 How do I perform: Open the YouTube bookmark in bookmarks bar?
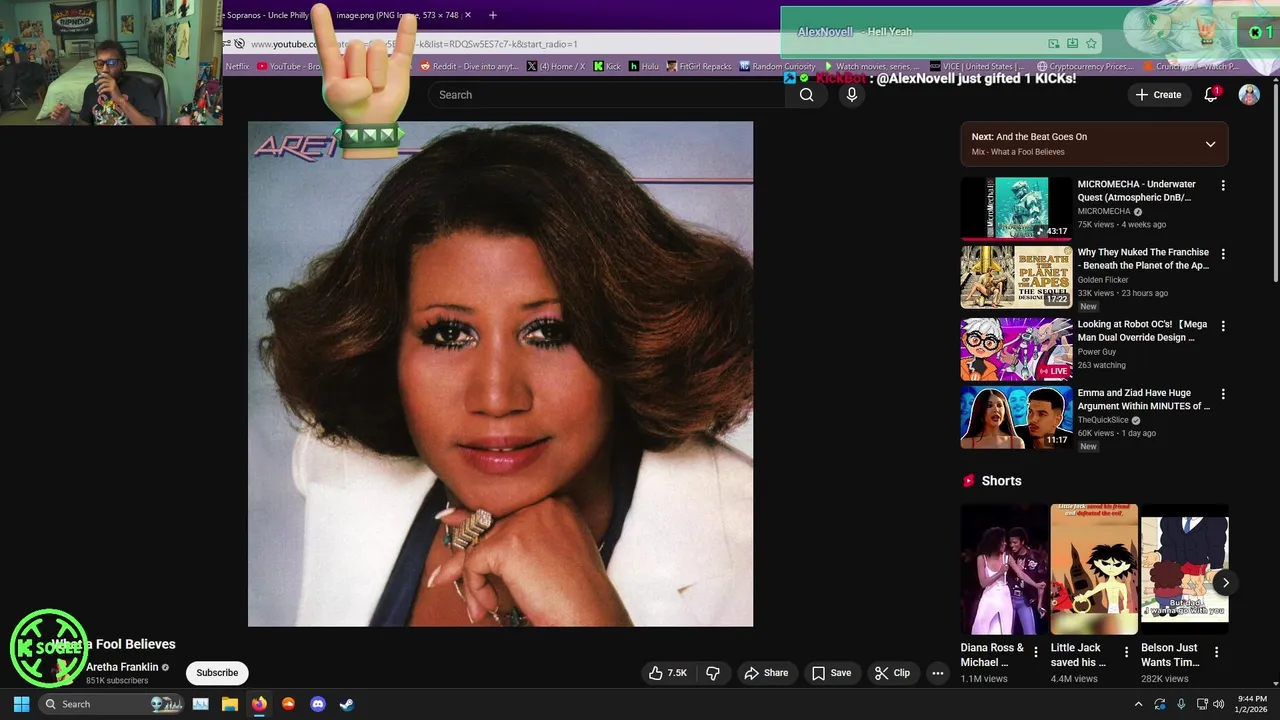pos(289,66)
